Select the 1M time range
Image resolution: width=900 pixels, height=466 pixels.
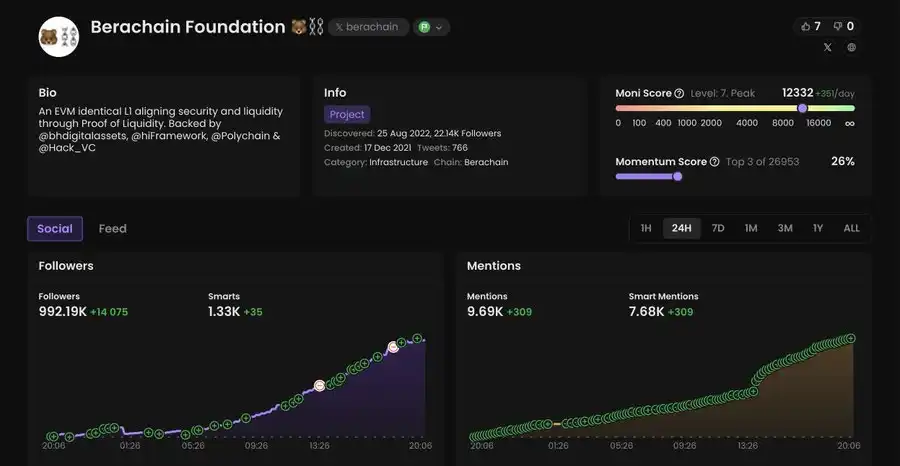click(x=750, y=228)
